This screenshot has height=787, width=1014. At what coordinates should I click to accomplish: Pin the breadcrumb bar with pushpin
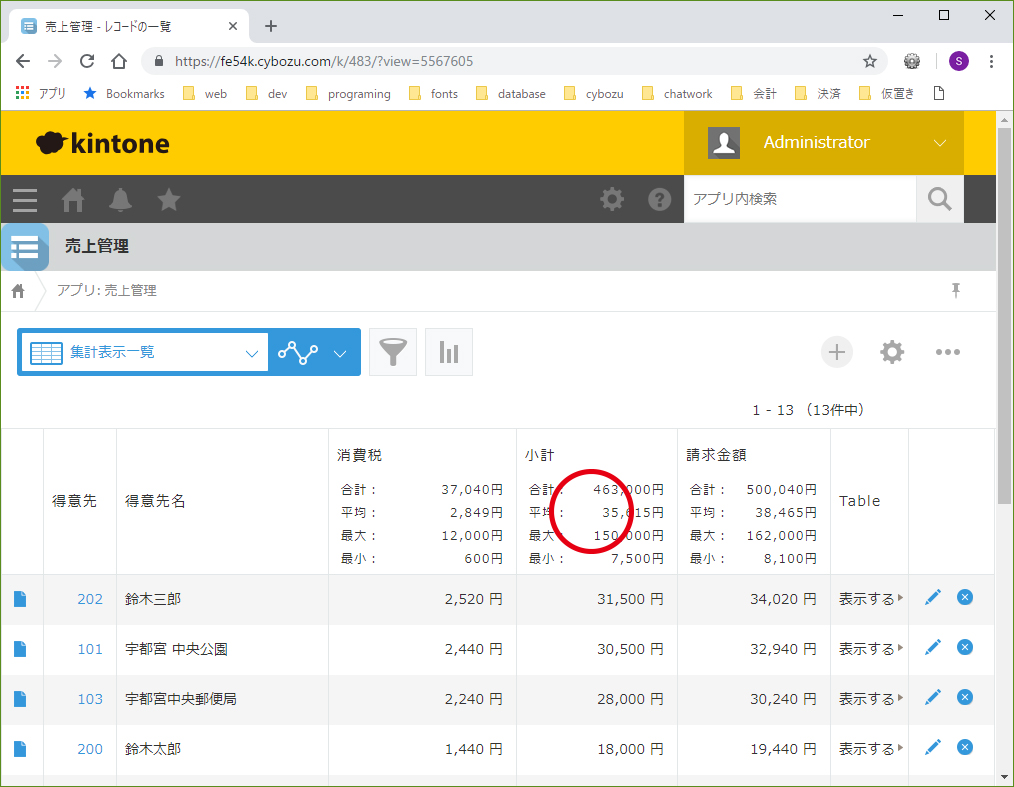pyautogui.click(x=956, y=290)
